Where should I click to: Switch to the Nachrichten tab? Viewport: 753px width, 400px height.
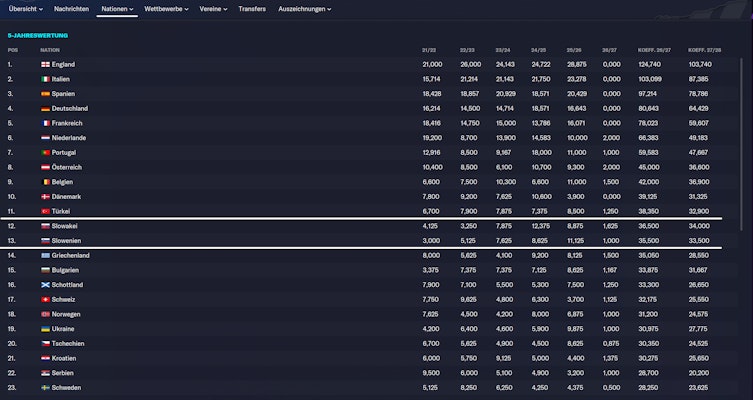(x=70, y=8)
